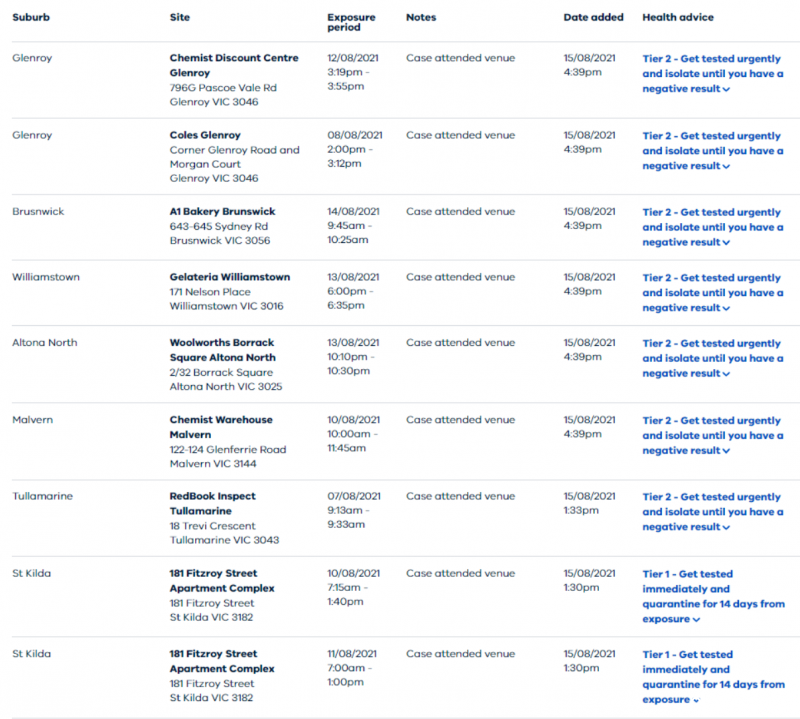Select the RedBook Inspect Tullamarine site name
800x719 pixels.
(213, 504)
